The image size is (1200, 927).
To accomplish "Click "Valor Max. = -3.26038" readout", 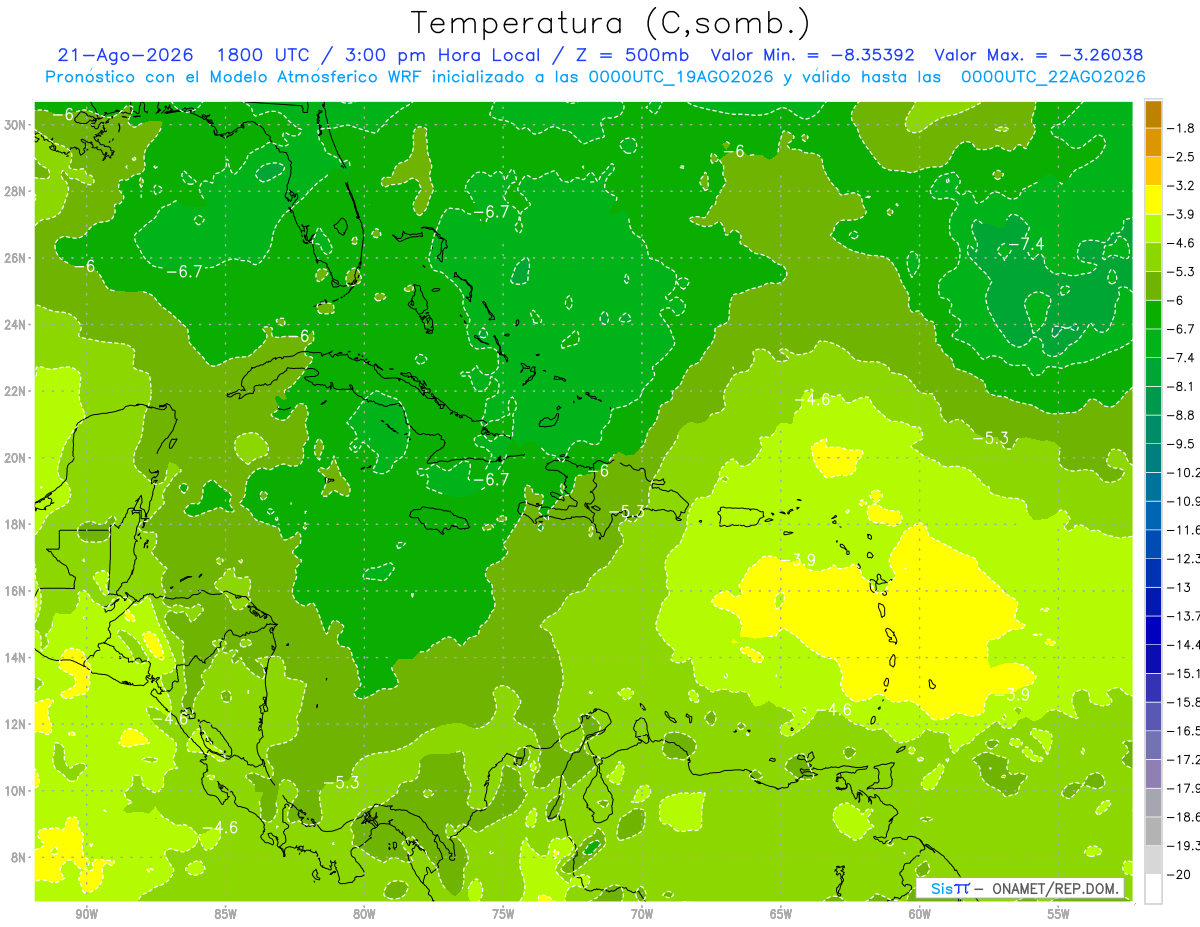I will [x=1038, y=55].
